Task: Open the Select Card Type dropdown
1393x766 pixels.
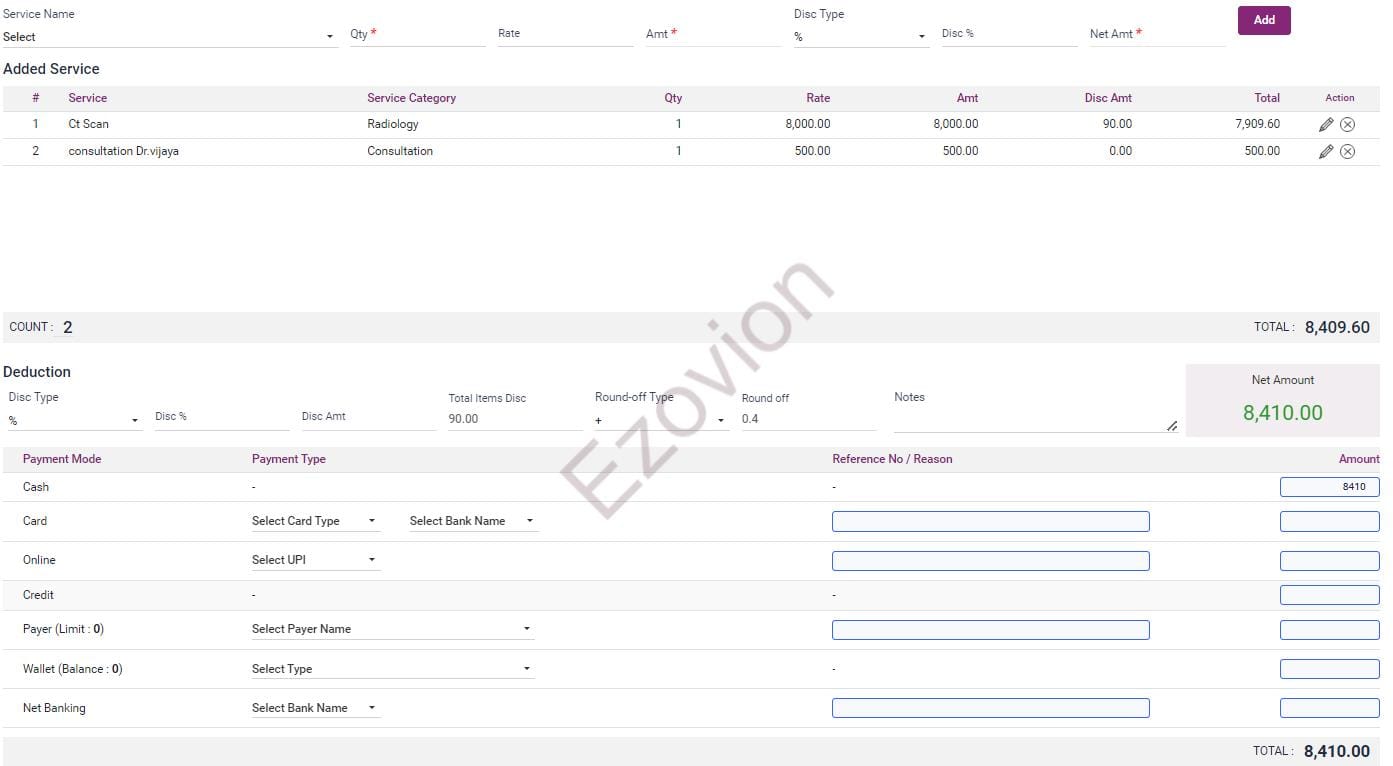Action: pos(314,521)
